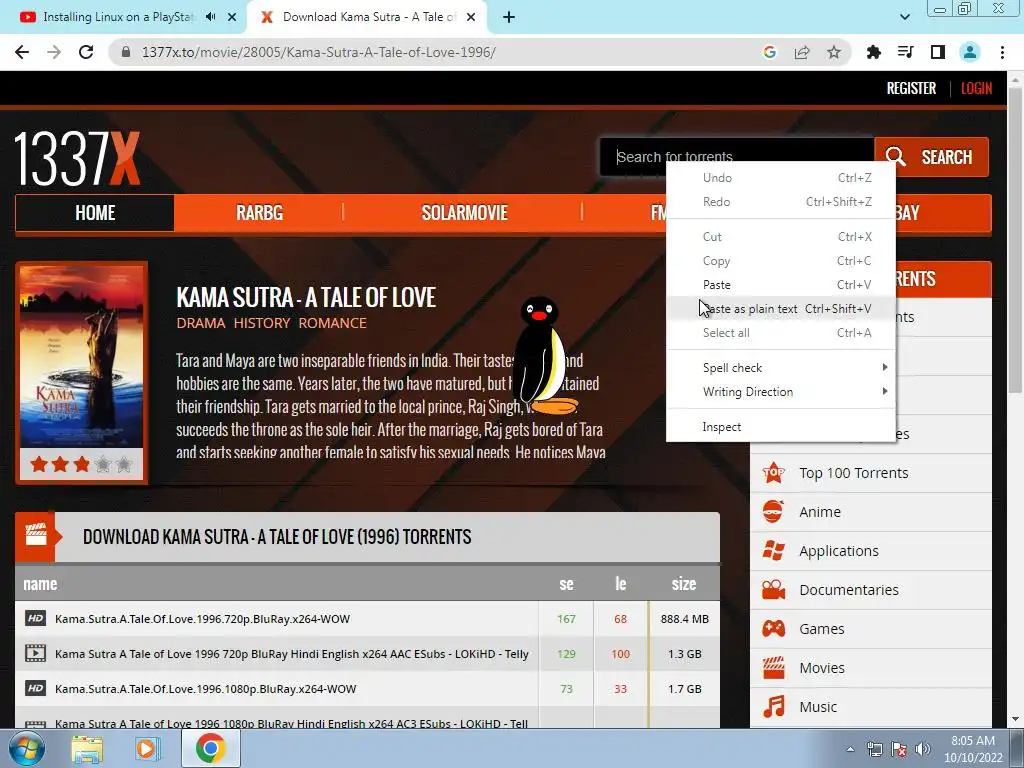Image resolution: width=1024 pixels, height=768 pixels.
Task: Open Kama.Sutra 720p BluRay x264-WOW torrent
Action: [202, 618]
